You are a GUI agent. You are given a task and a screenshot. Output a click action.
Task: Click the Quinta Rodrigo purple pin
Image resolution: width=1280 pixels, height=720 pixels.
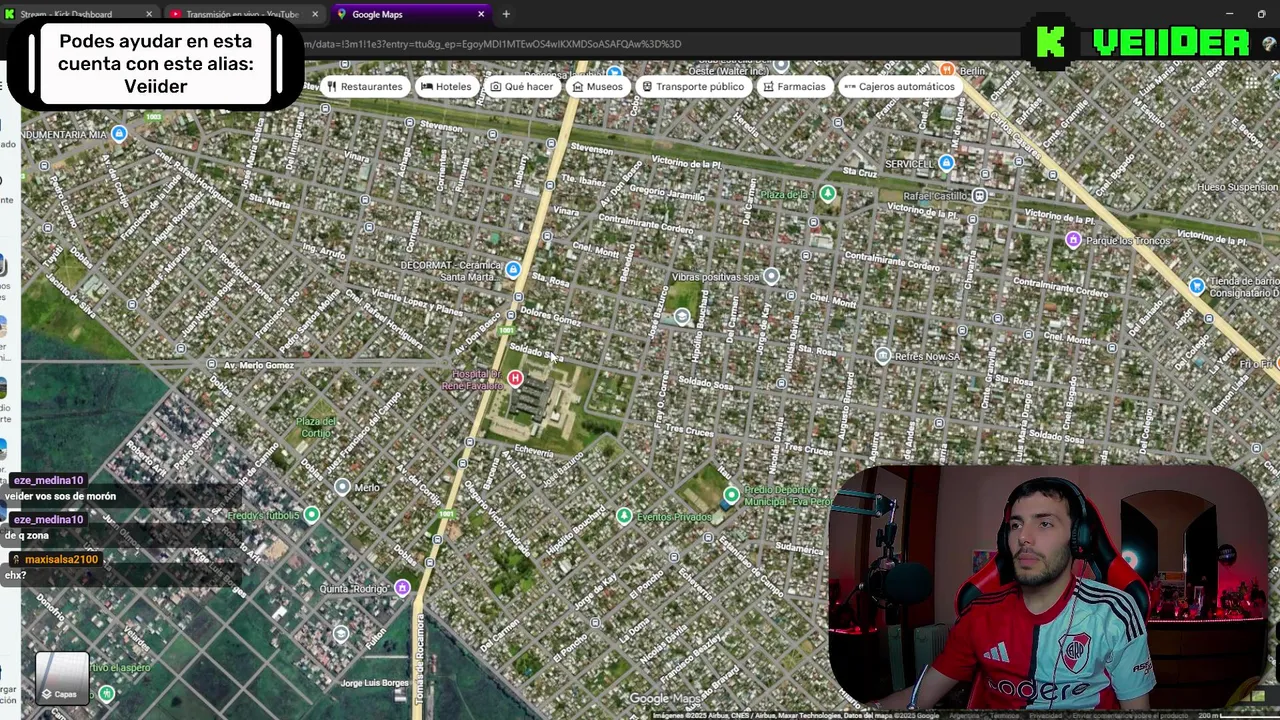402,587
